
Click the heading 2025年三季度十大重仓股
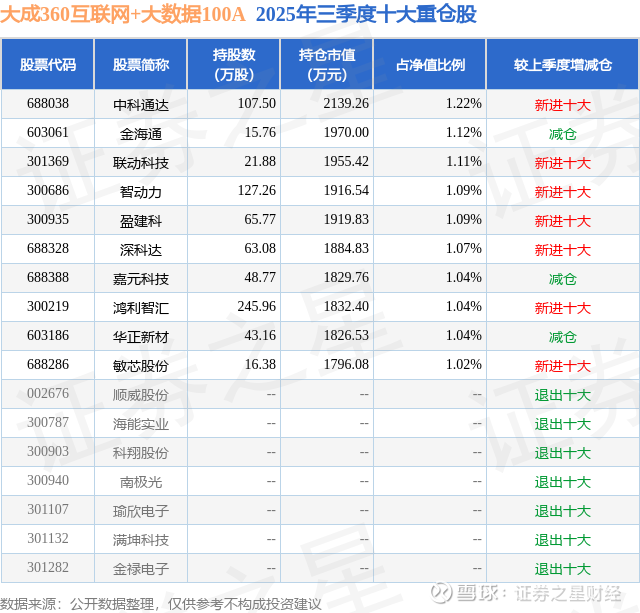point(366,14)
